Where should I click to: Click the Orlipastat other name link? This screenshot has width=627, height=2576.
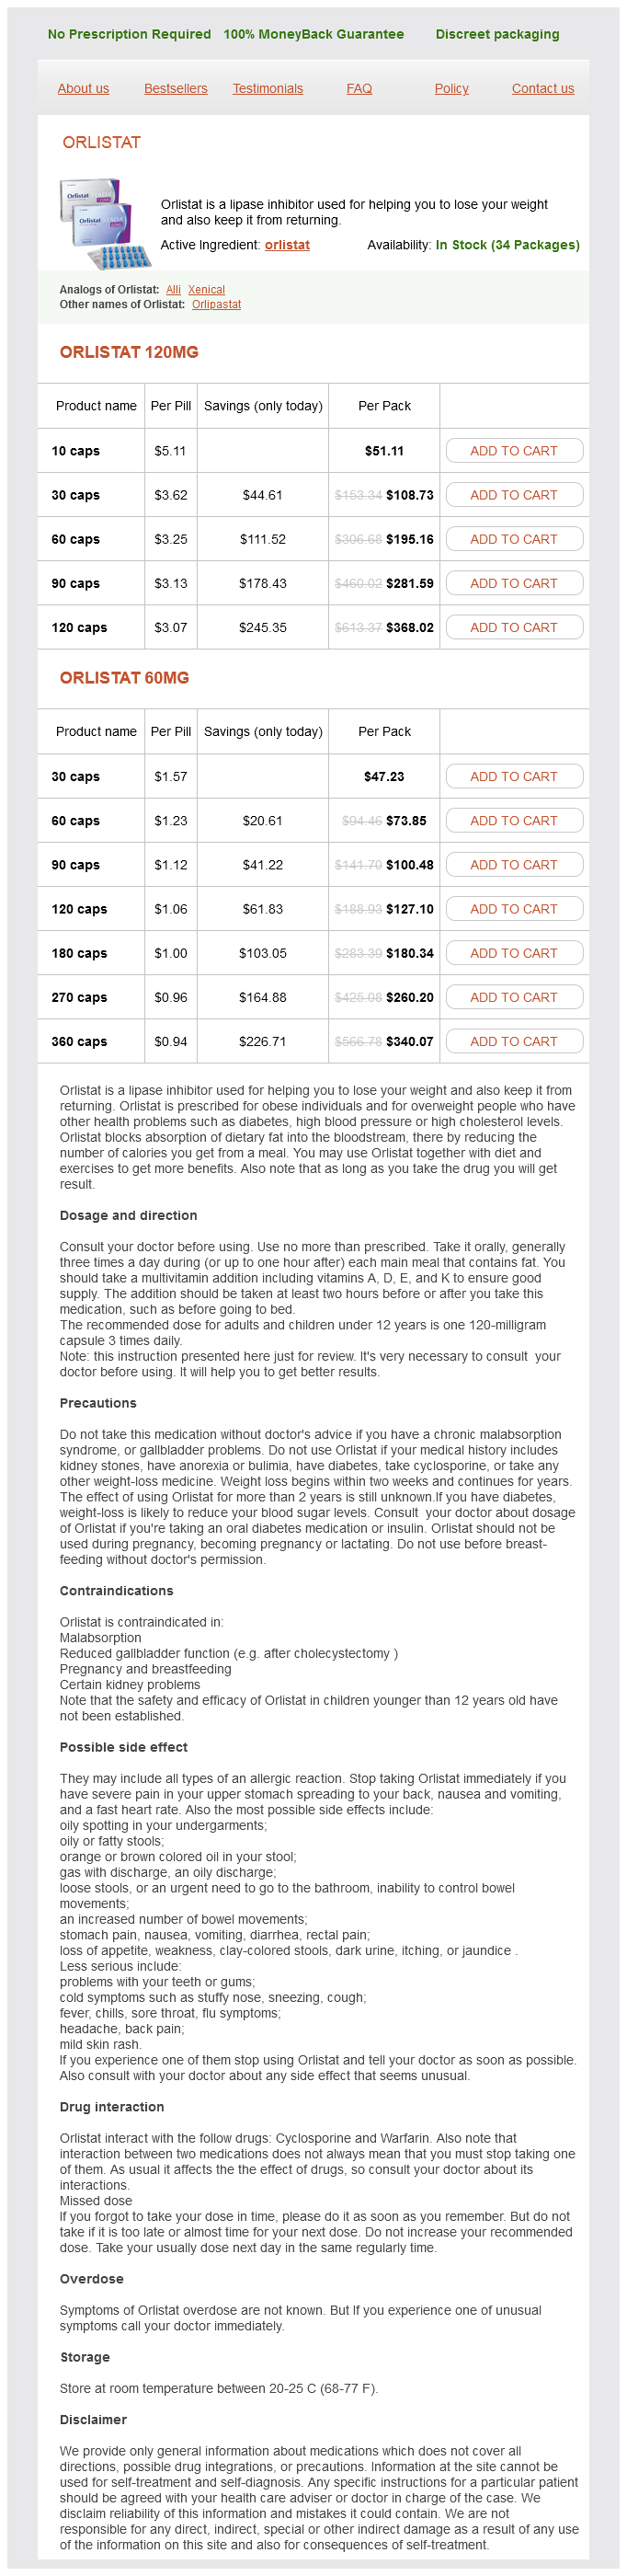216,305
